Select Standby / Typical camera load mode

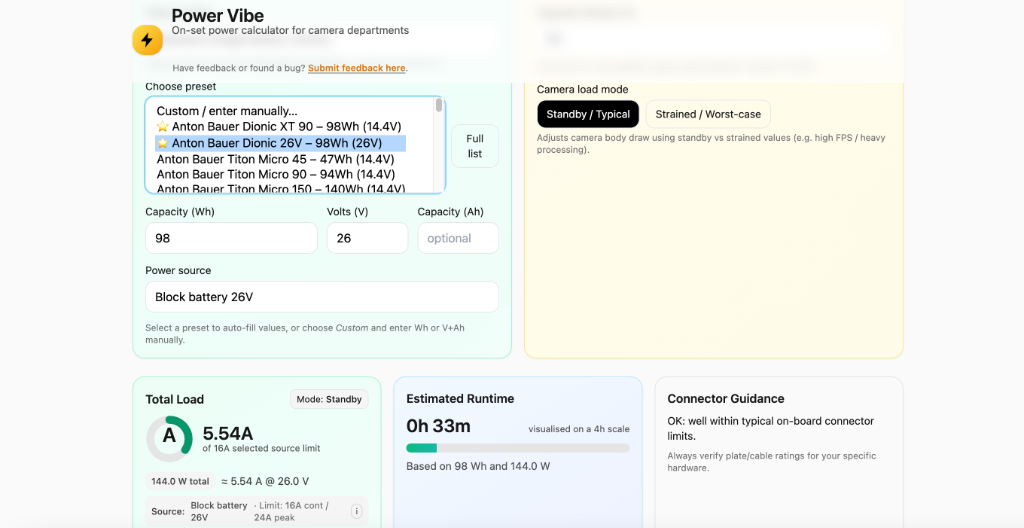click(x=588, y=114)
